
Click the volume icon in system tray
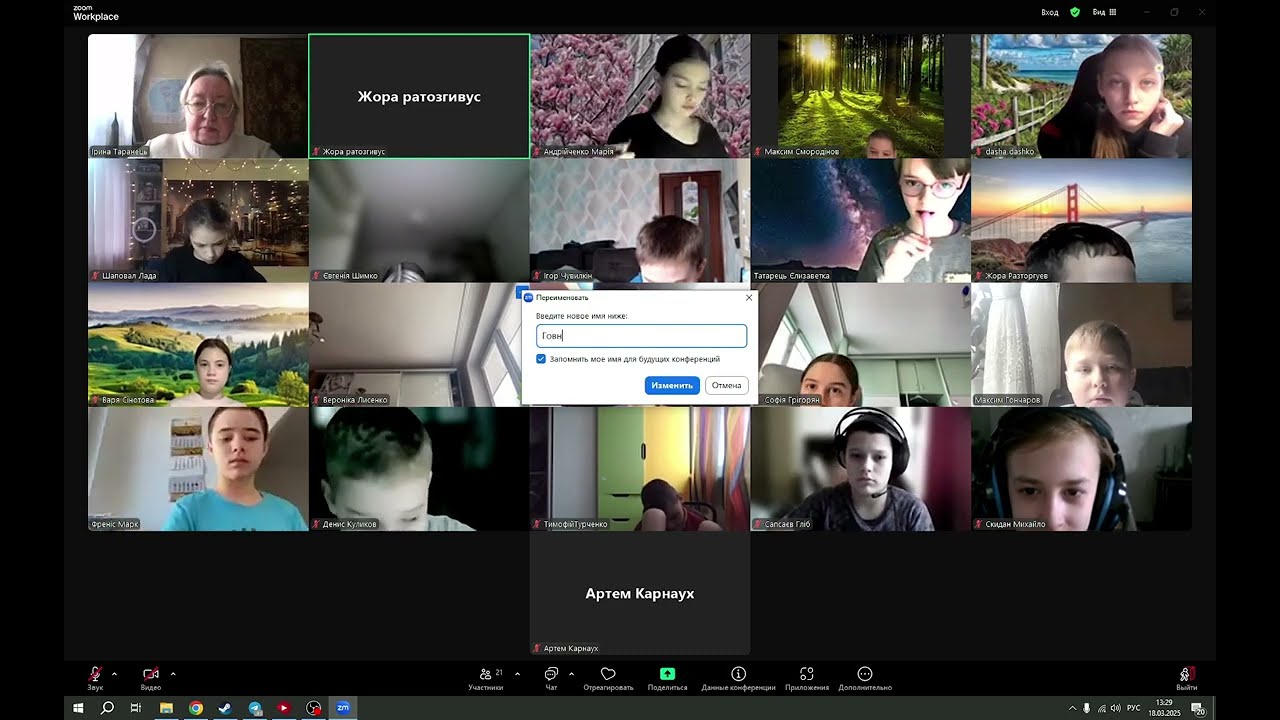(x=1115, y=709)
